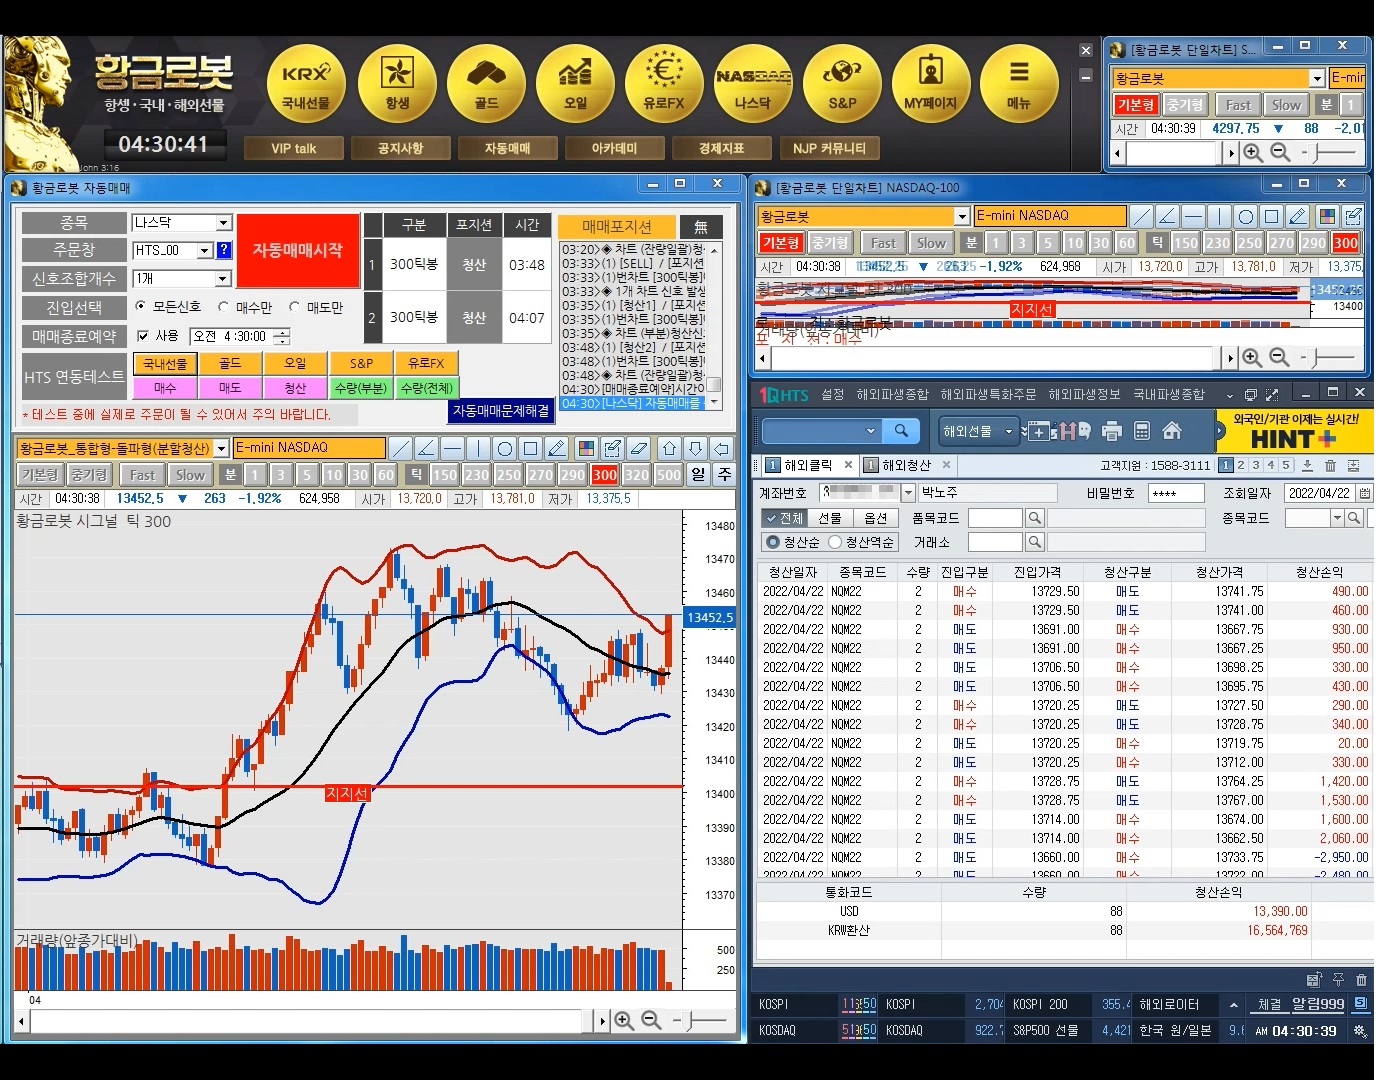Image resolution: width=1380 pixels, height=1080 pixels.
Task: Click the search magnifier in HTS toolbar
Action: pos(901,431)
